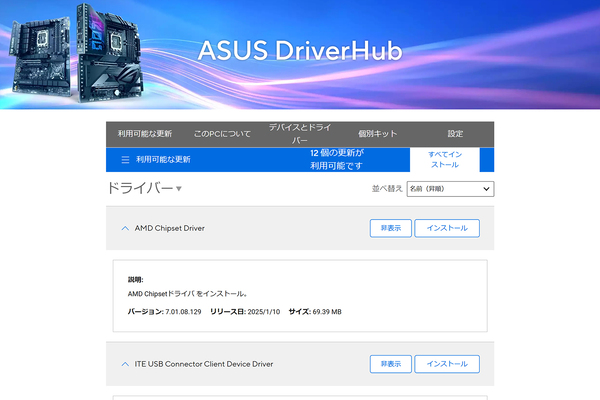Viewport: 600px width, 400px height.
Task: Switch to the 利用可能な更新 tab
Action: pos(145,134)
